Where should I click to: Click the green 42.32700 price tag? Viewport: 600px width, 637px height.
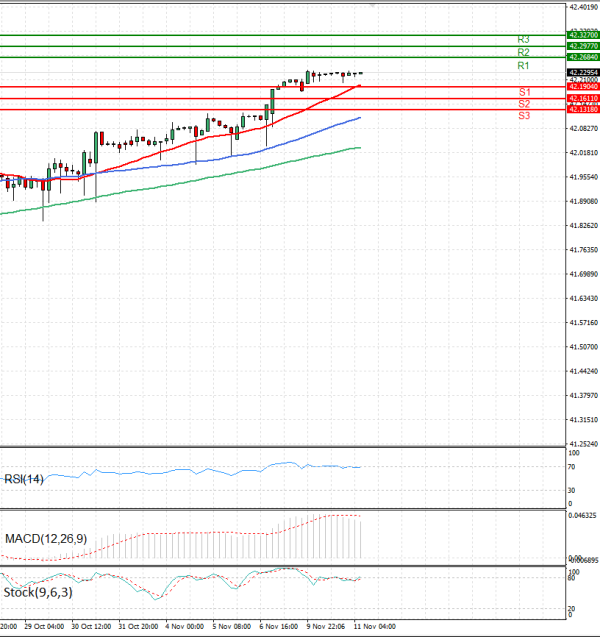click(582, 35)
